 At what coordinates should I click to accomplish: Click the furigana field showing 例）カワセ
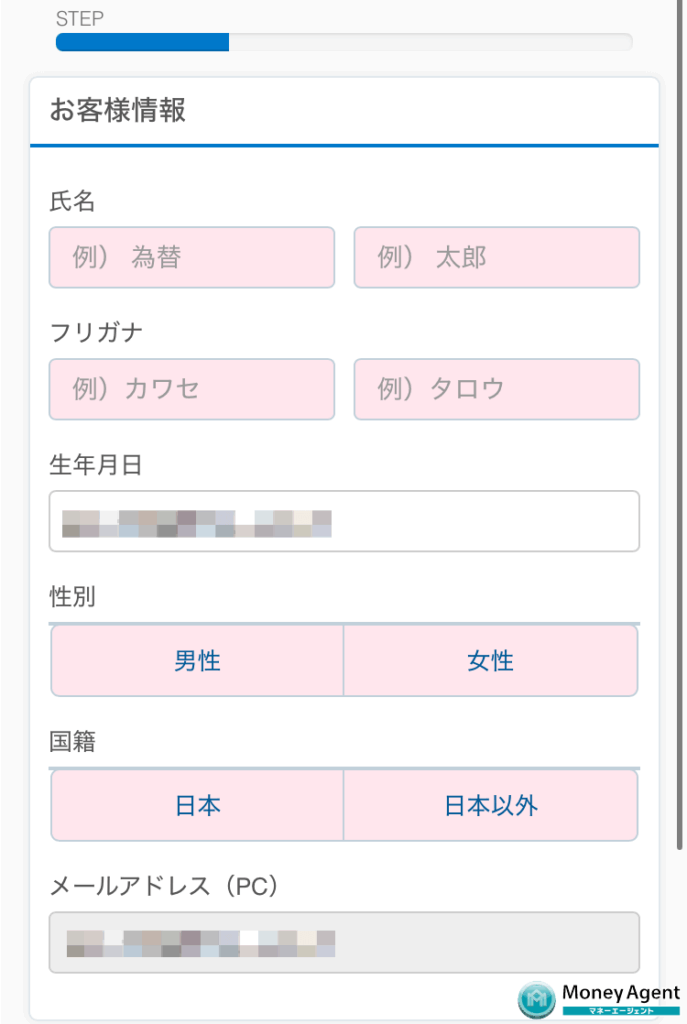click(191, 389)
